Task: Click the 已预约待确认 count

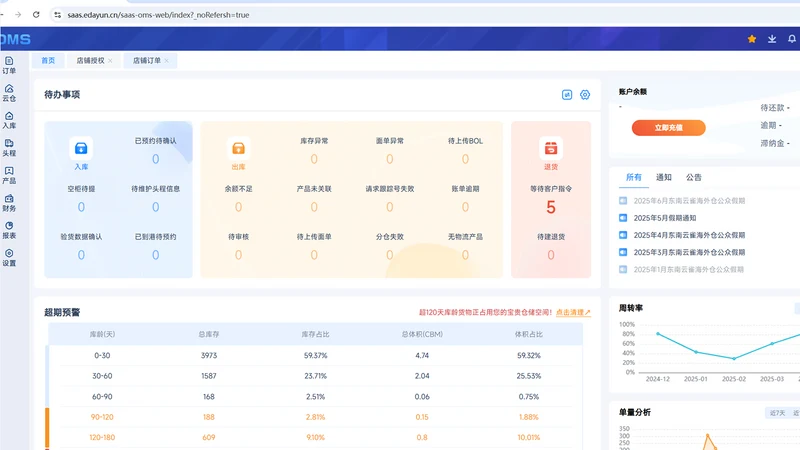Action: click(156, 159)
